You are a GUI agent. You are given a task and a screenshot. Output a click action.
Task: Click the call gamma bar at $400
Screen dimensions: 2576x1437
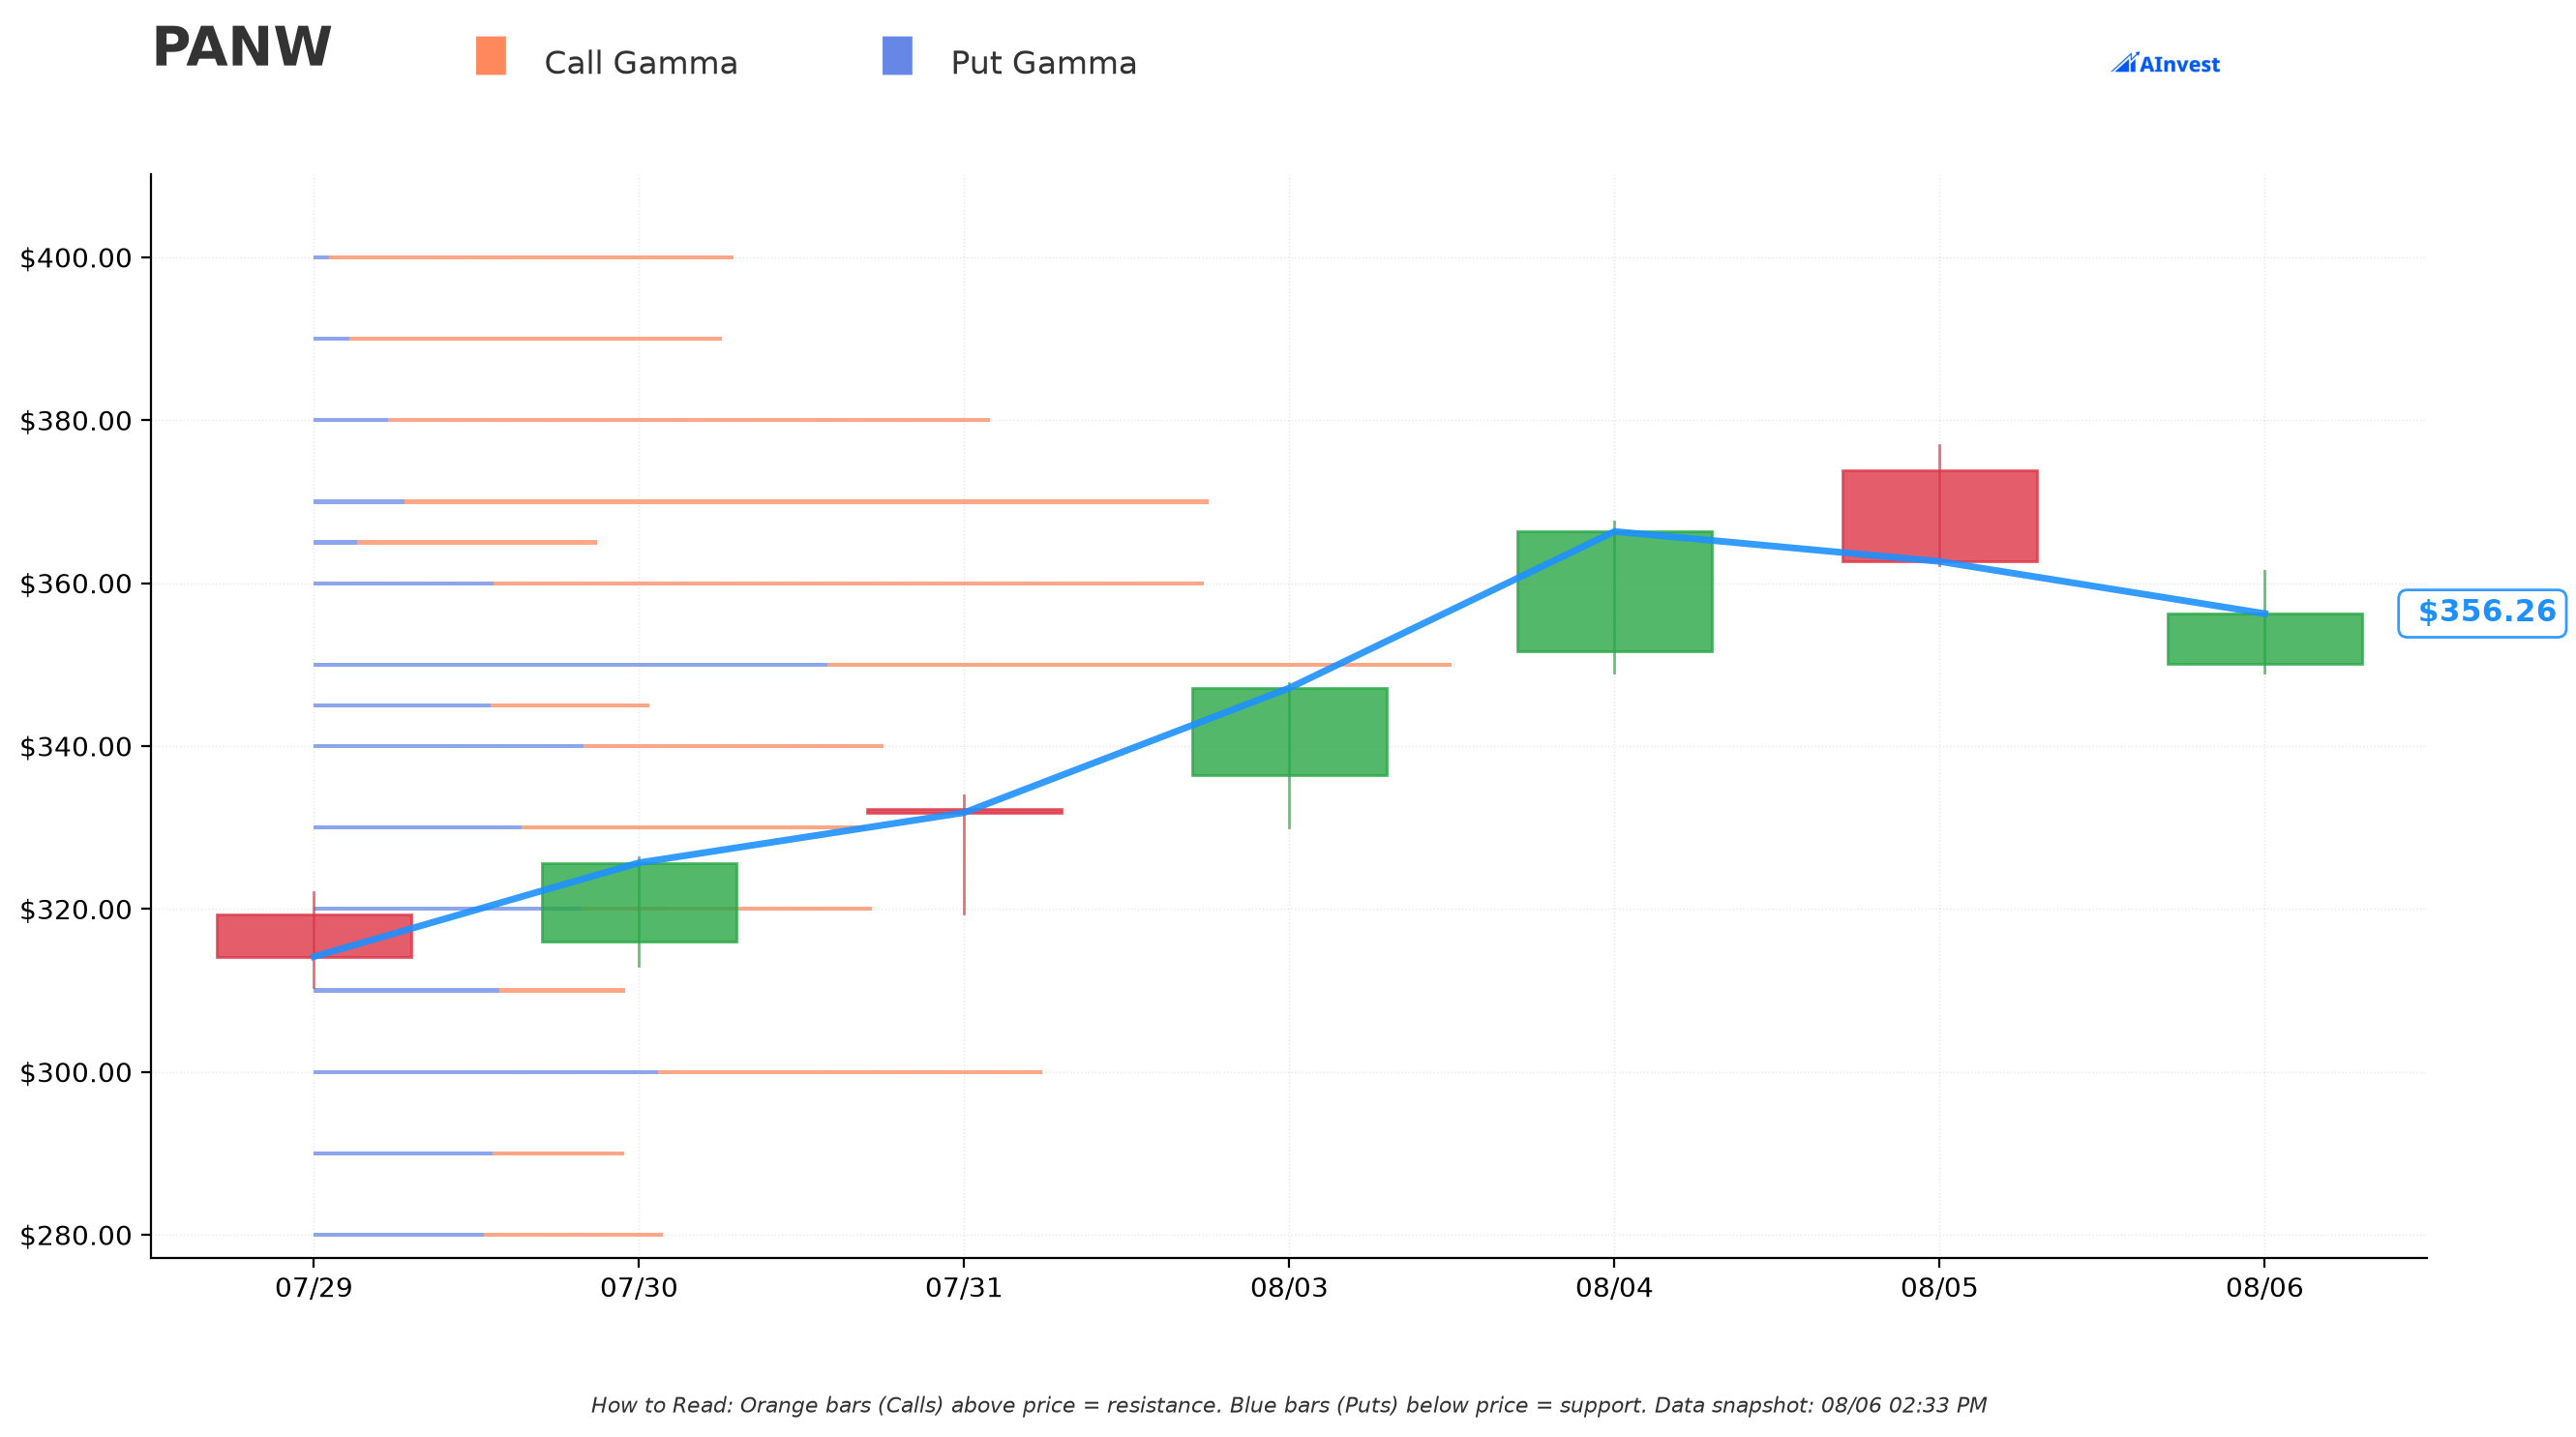point(531,258)
